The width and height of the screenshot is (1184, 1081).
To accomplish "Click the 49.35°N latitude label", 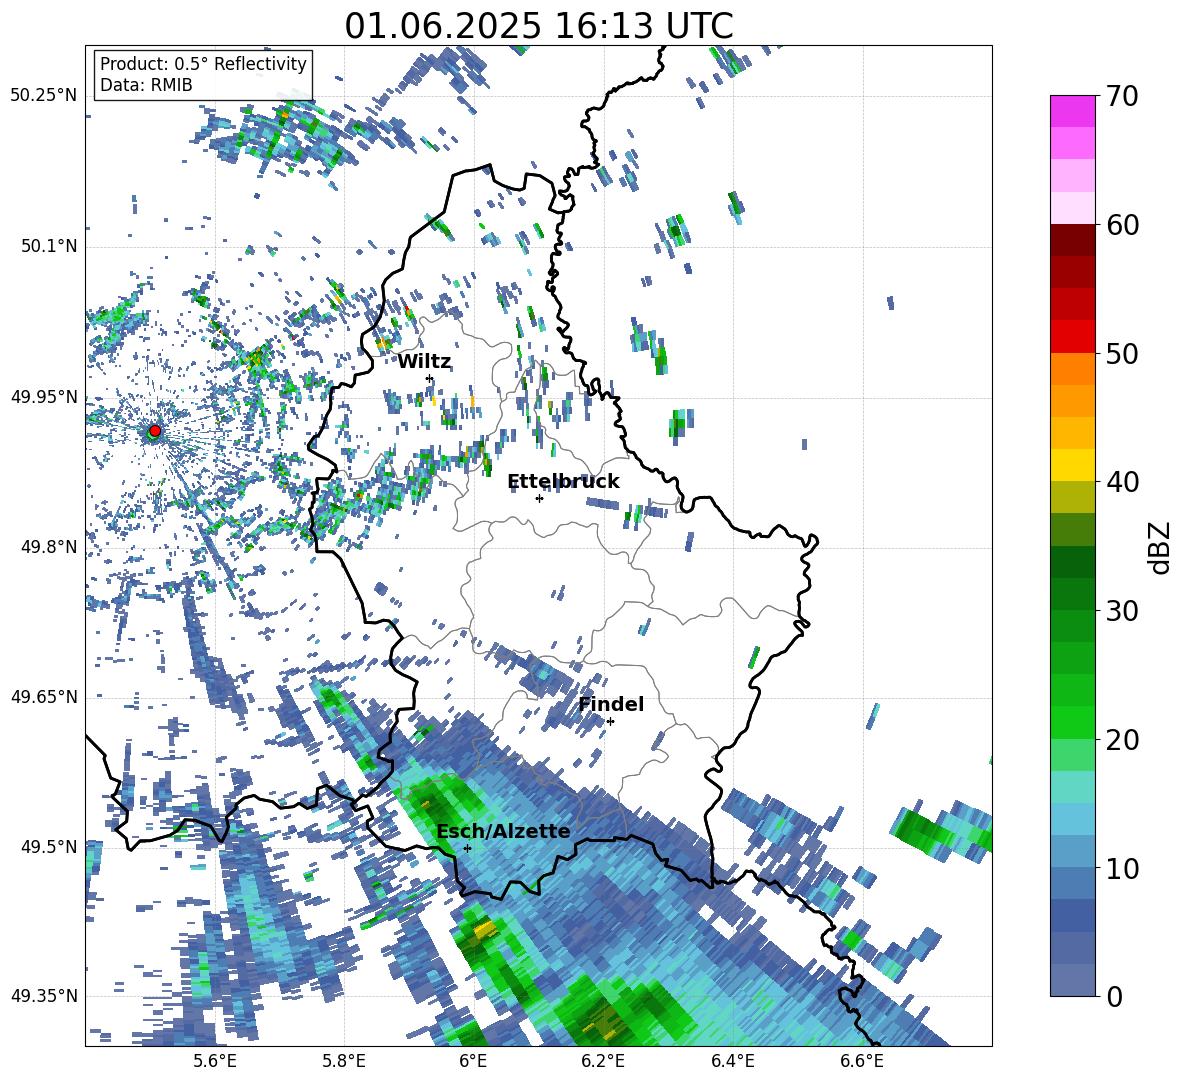I will pos(44,996).
